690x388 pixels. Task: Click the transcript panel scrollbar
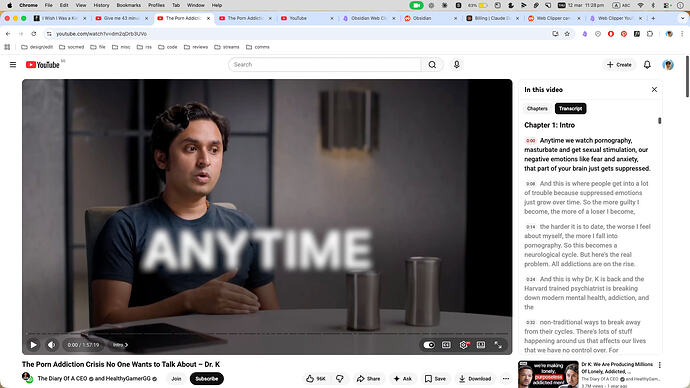point(660,121)
